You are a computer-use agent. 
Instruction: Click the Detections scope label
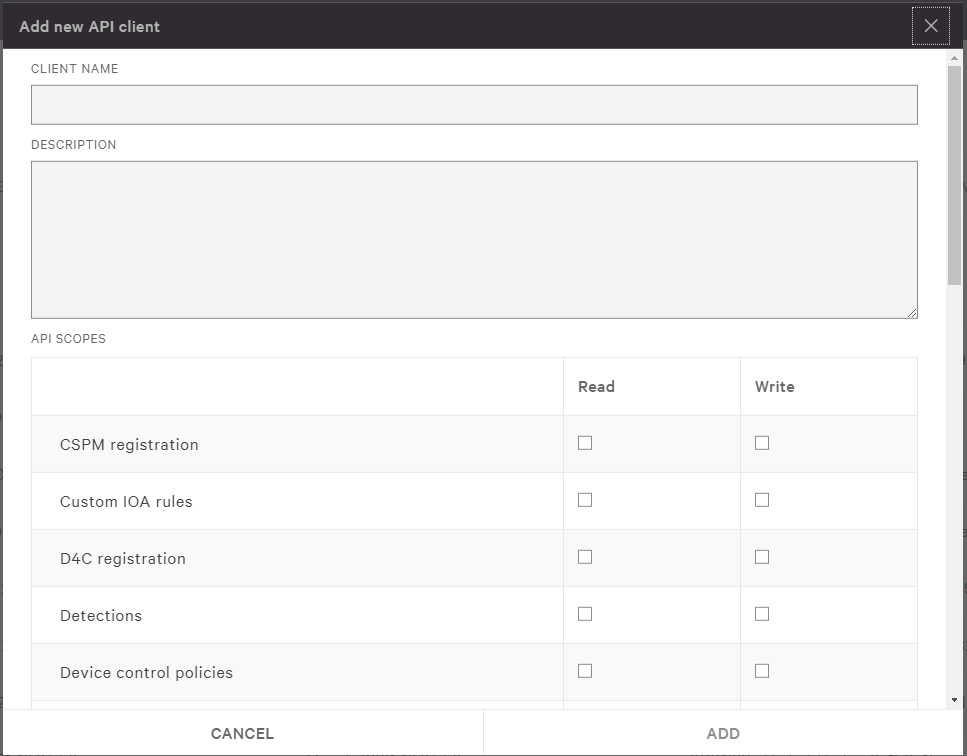click(101, 615)
